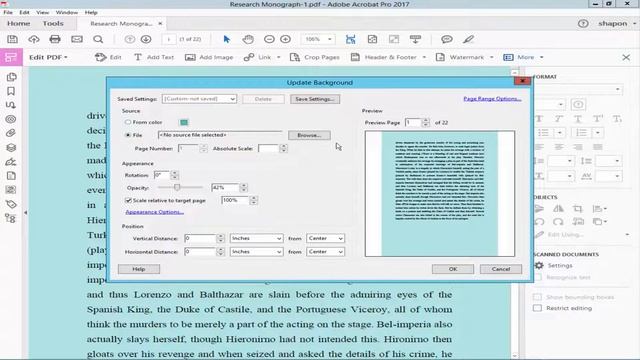
Task: Click Save Settings... button
Action: (x=315, y=99)
